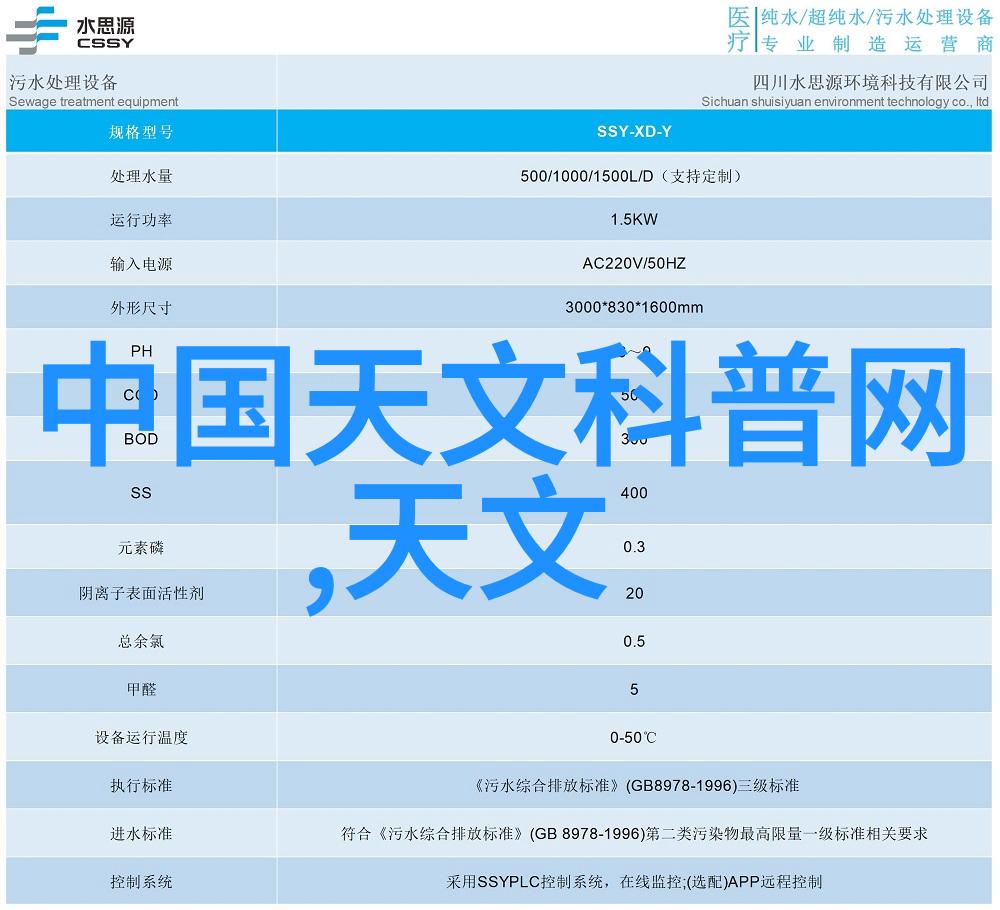The height and width of the screenshot is (910, 1000).
Task: Click the value AC220V/50HZ
Action: point(634,263)
